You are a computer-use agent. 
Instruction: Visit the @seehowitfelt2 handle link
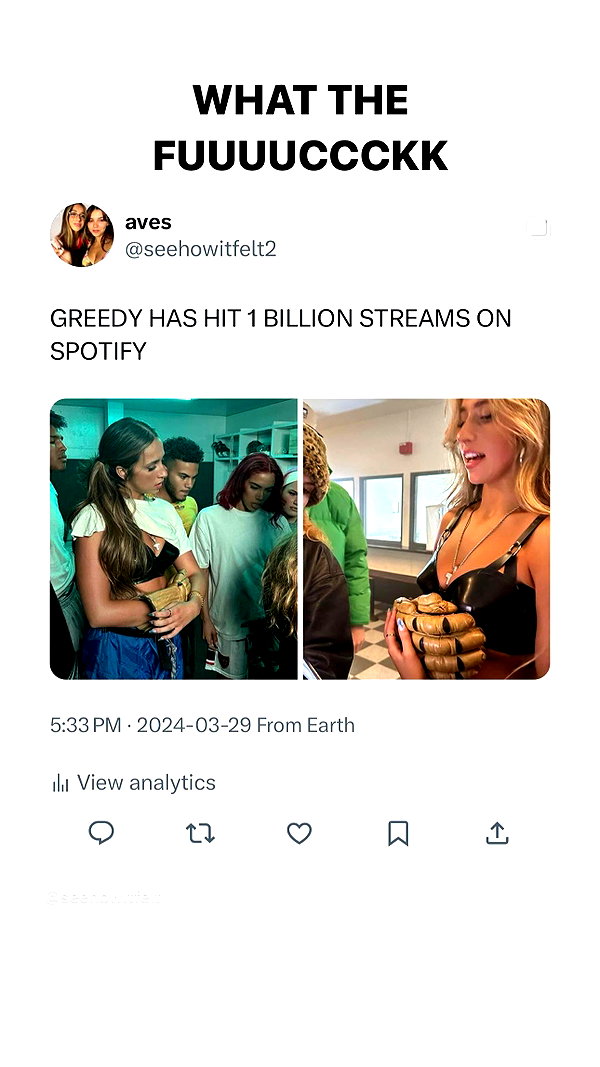tap(201, 249)
